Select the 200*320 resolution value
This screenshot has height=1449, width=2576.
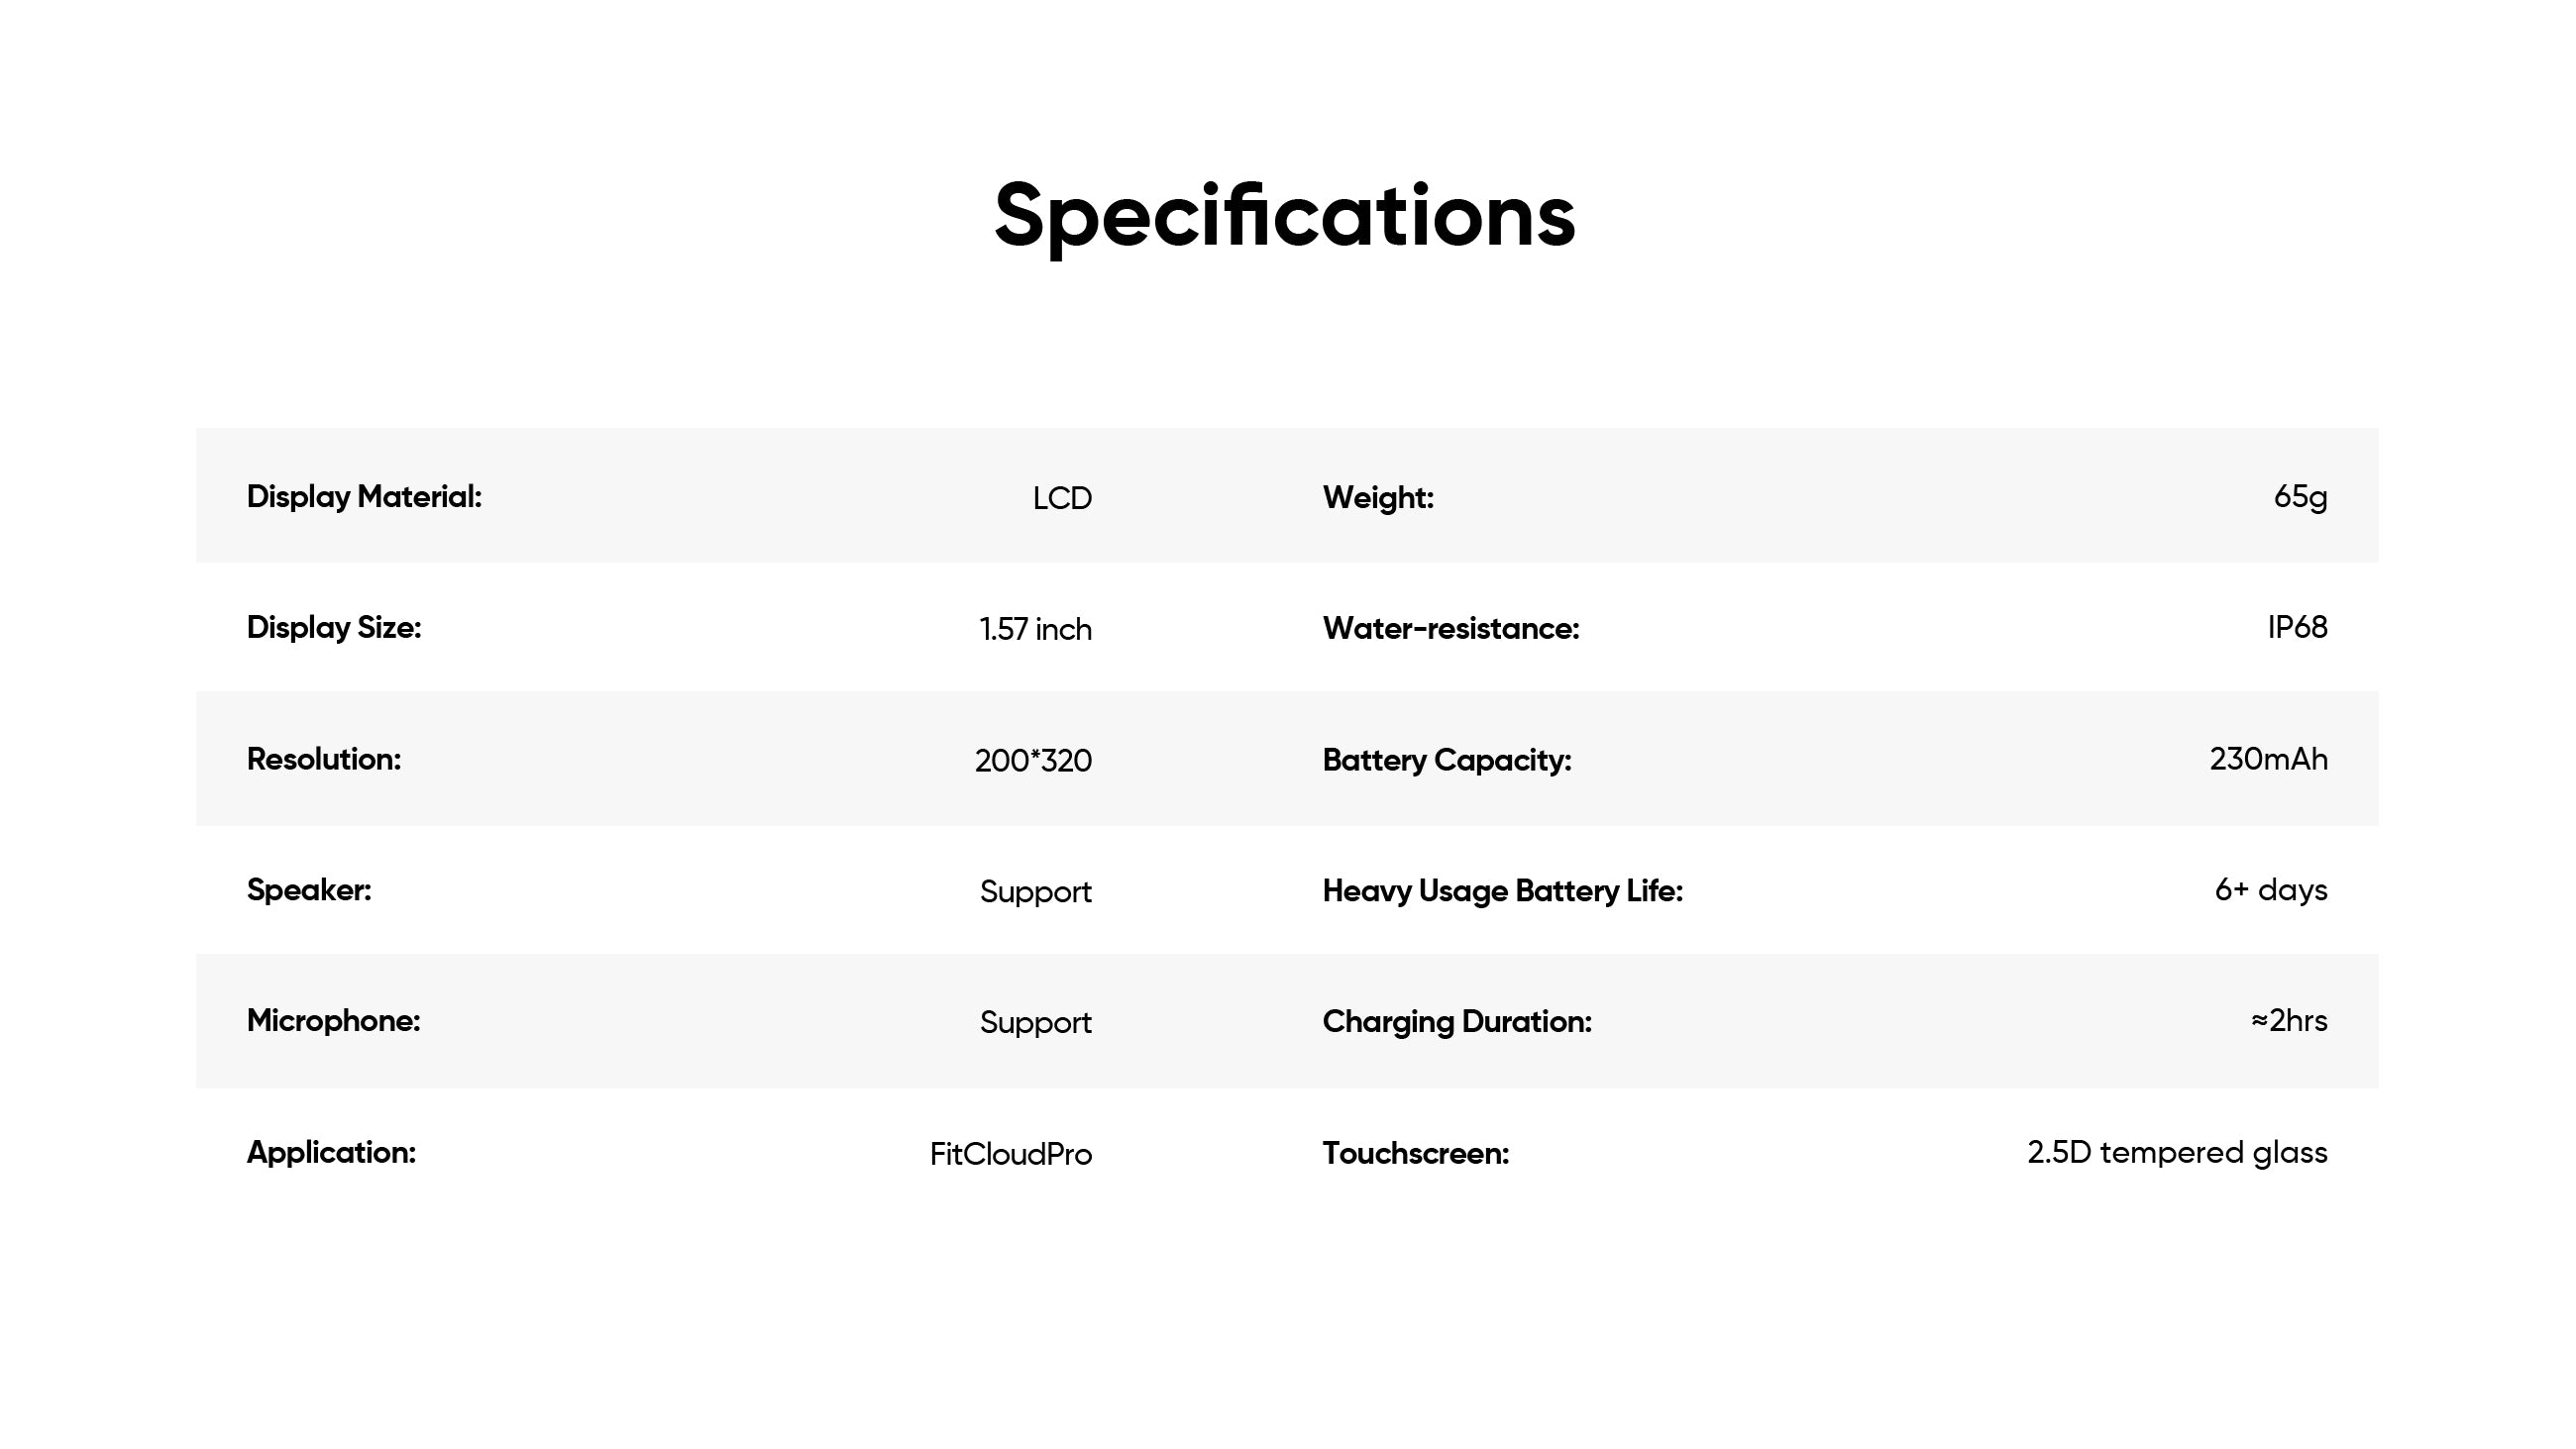1033,761
